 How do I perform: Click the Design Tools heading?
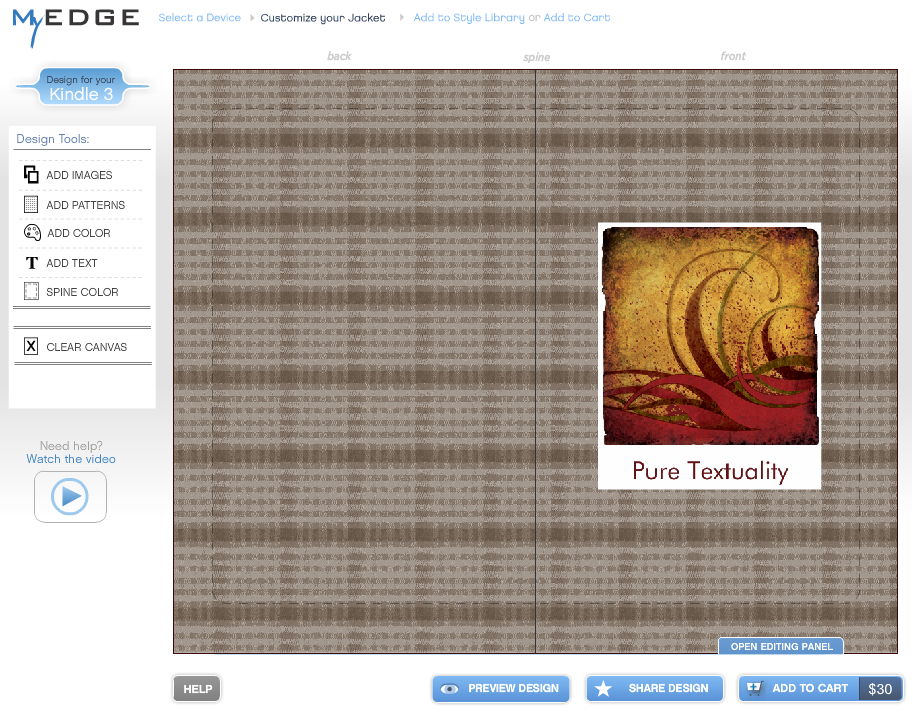[53, 139]
